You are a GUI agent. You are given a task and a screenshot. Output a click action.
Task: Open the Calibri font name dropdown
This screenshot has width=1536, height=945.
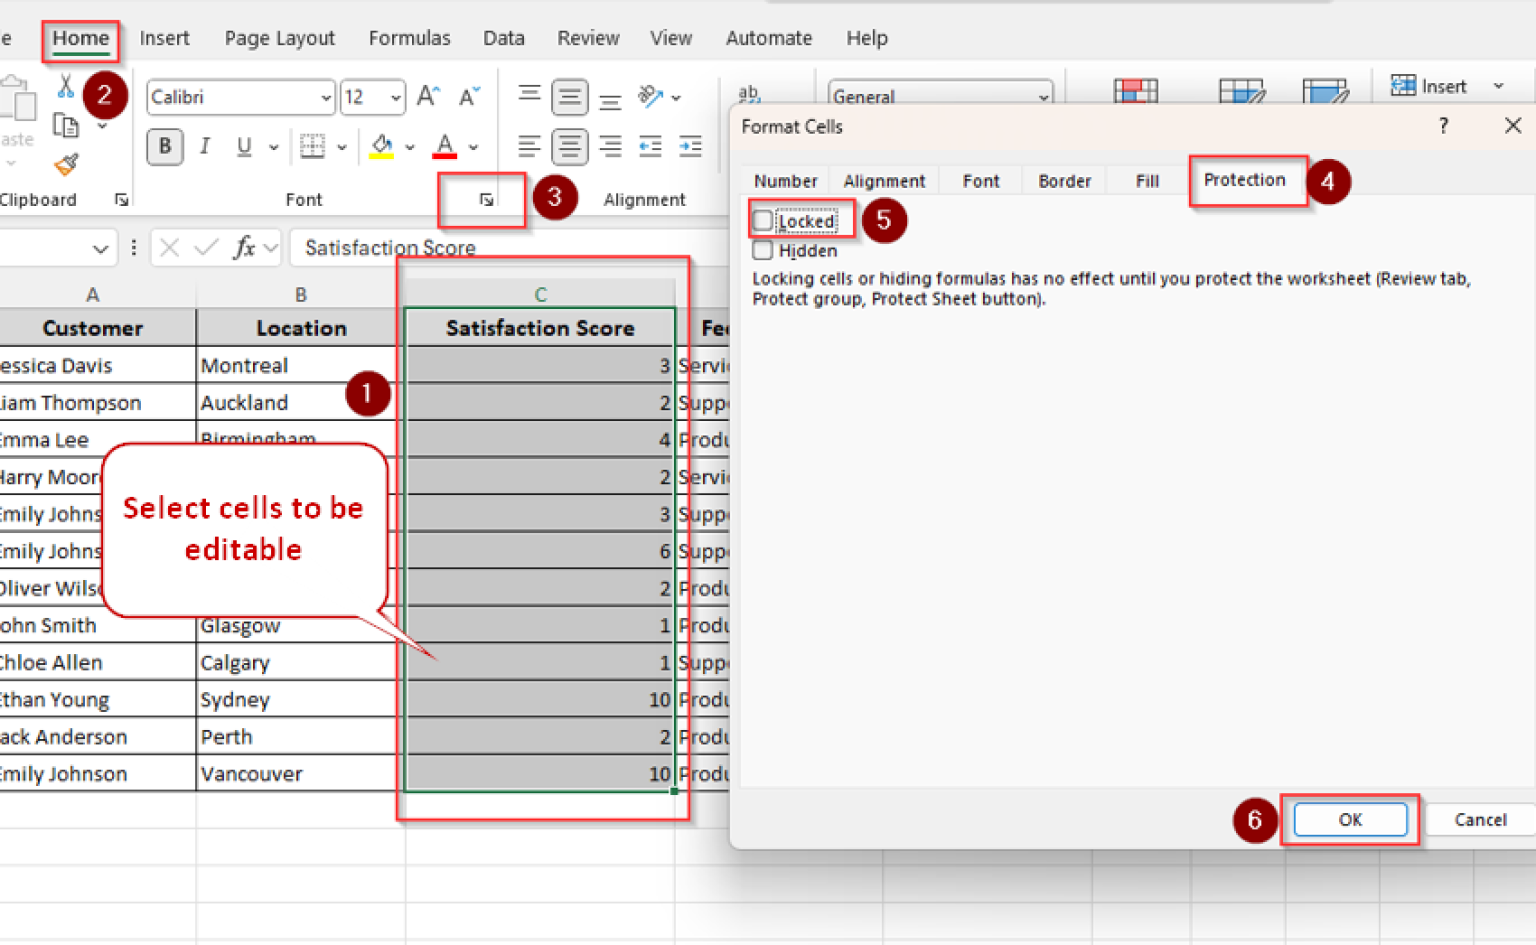[325, 97]
